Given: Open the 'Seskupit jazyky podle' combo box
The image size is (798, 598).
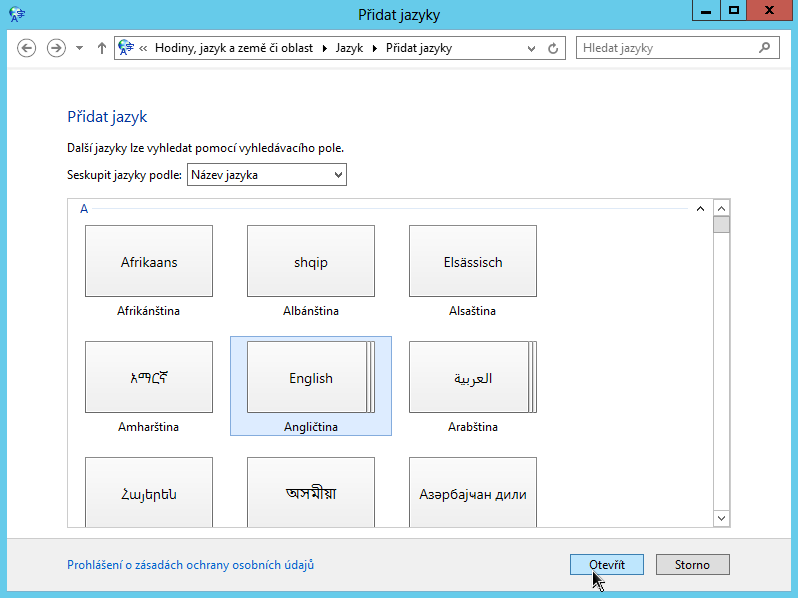Looking at the screenshot, I should click(x=266, y=175).
